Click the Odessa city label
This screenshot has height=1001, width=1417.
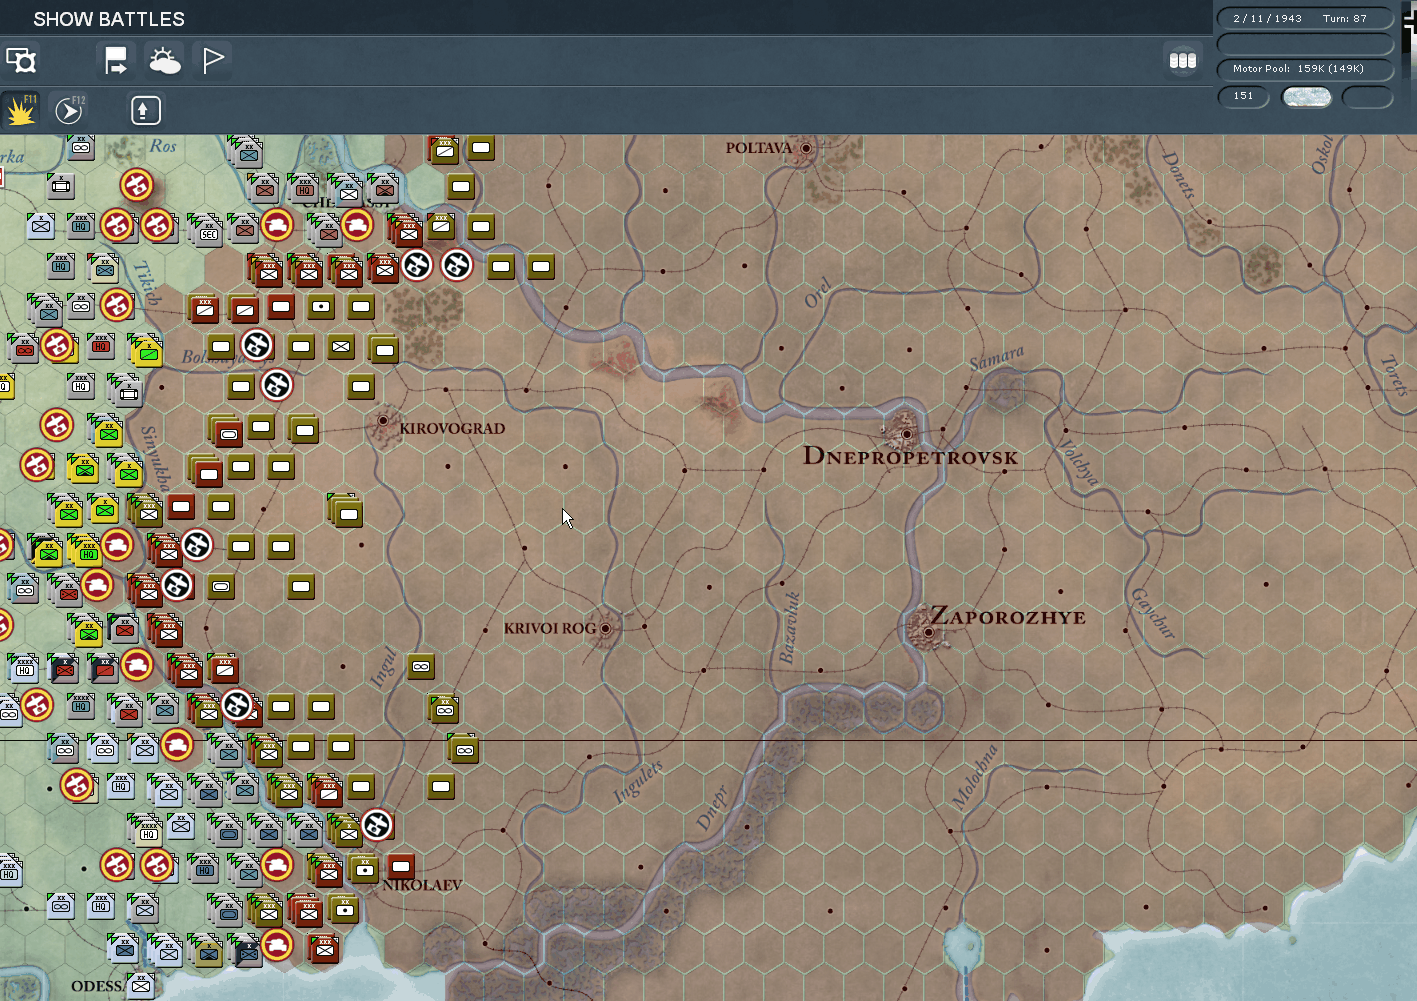pyautogui.click(x=96, y=986)
